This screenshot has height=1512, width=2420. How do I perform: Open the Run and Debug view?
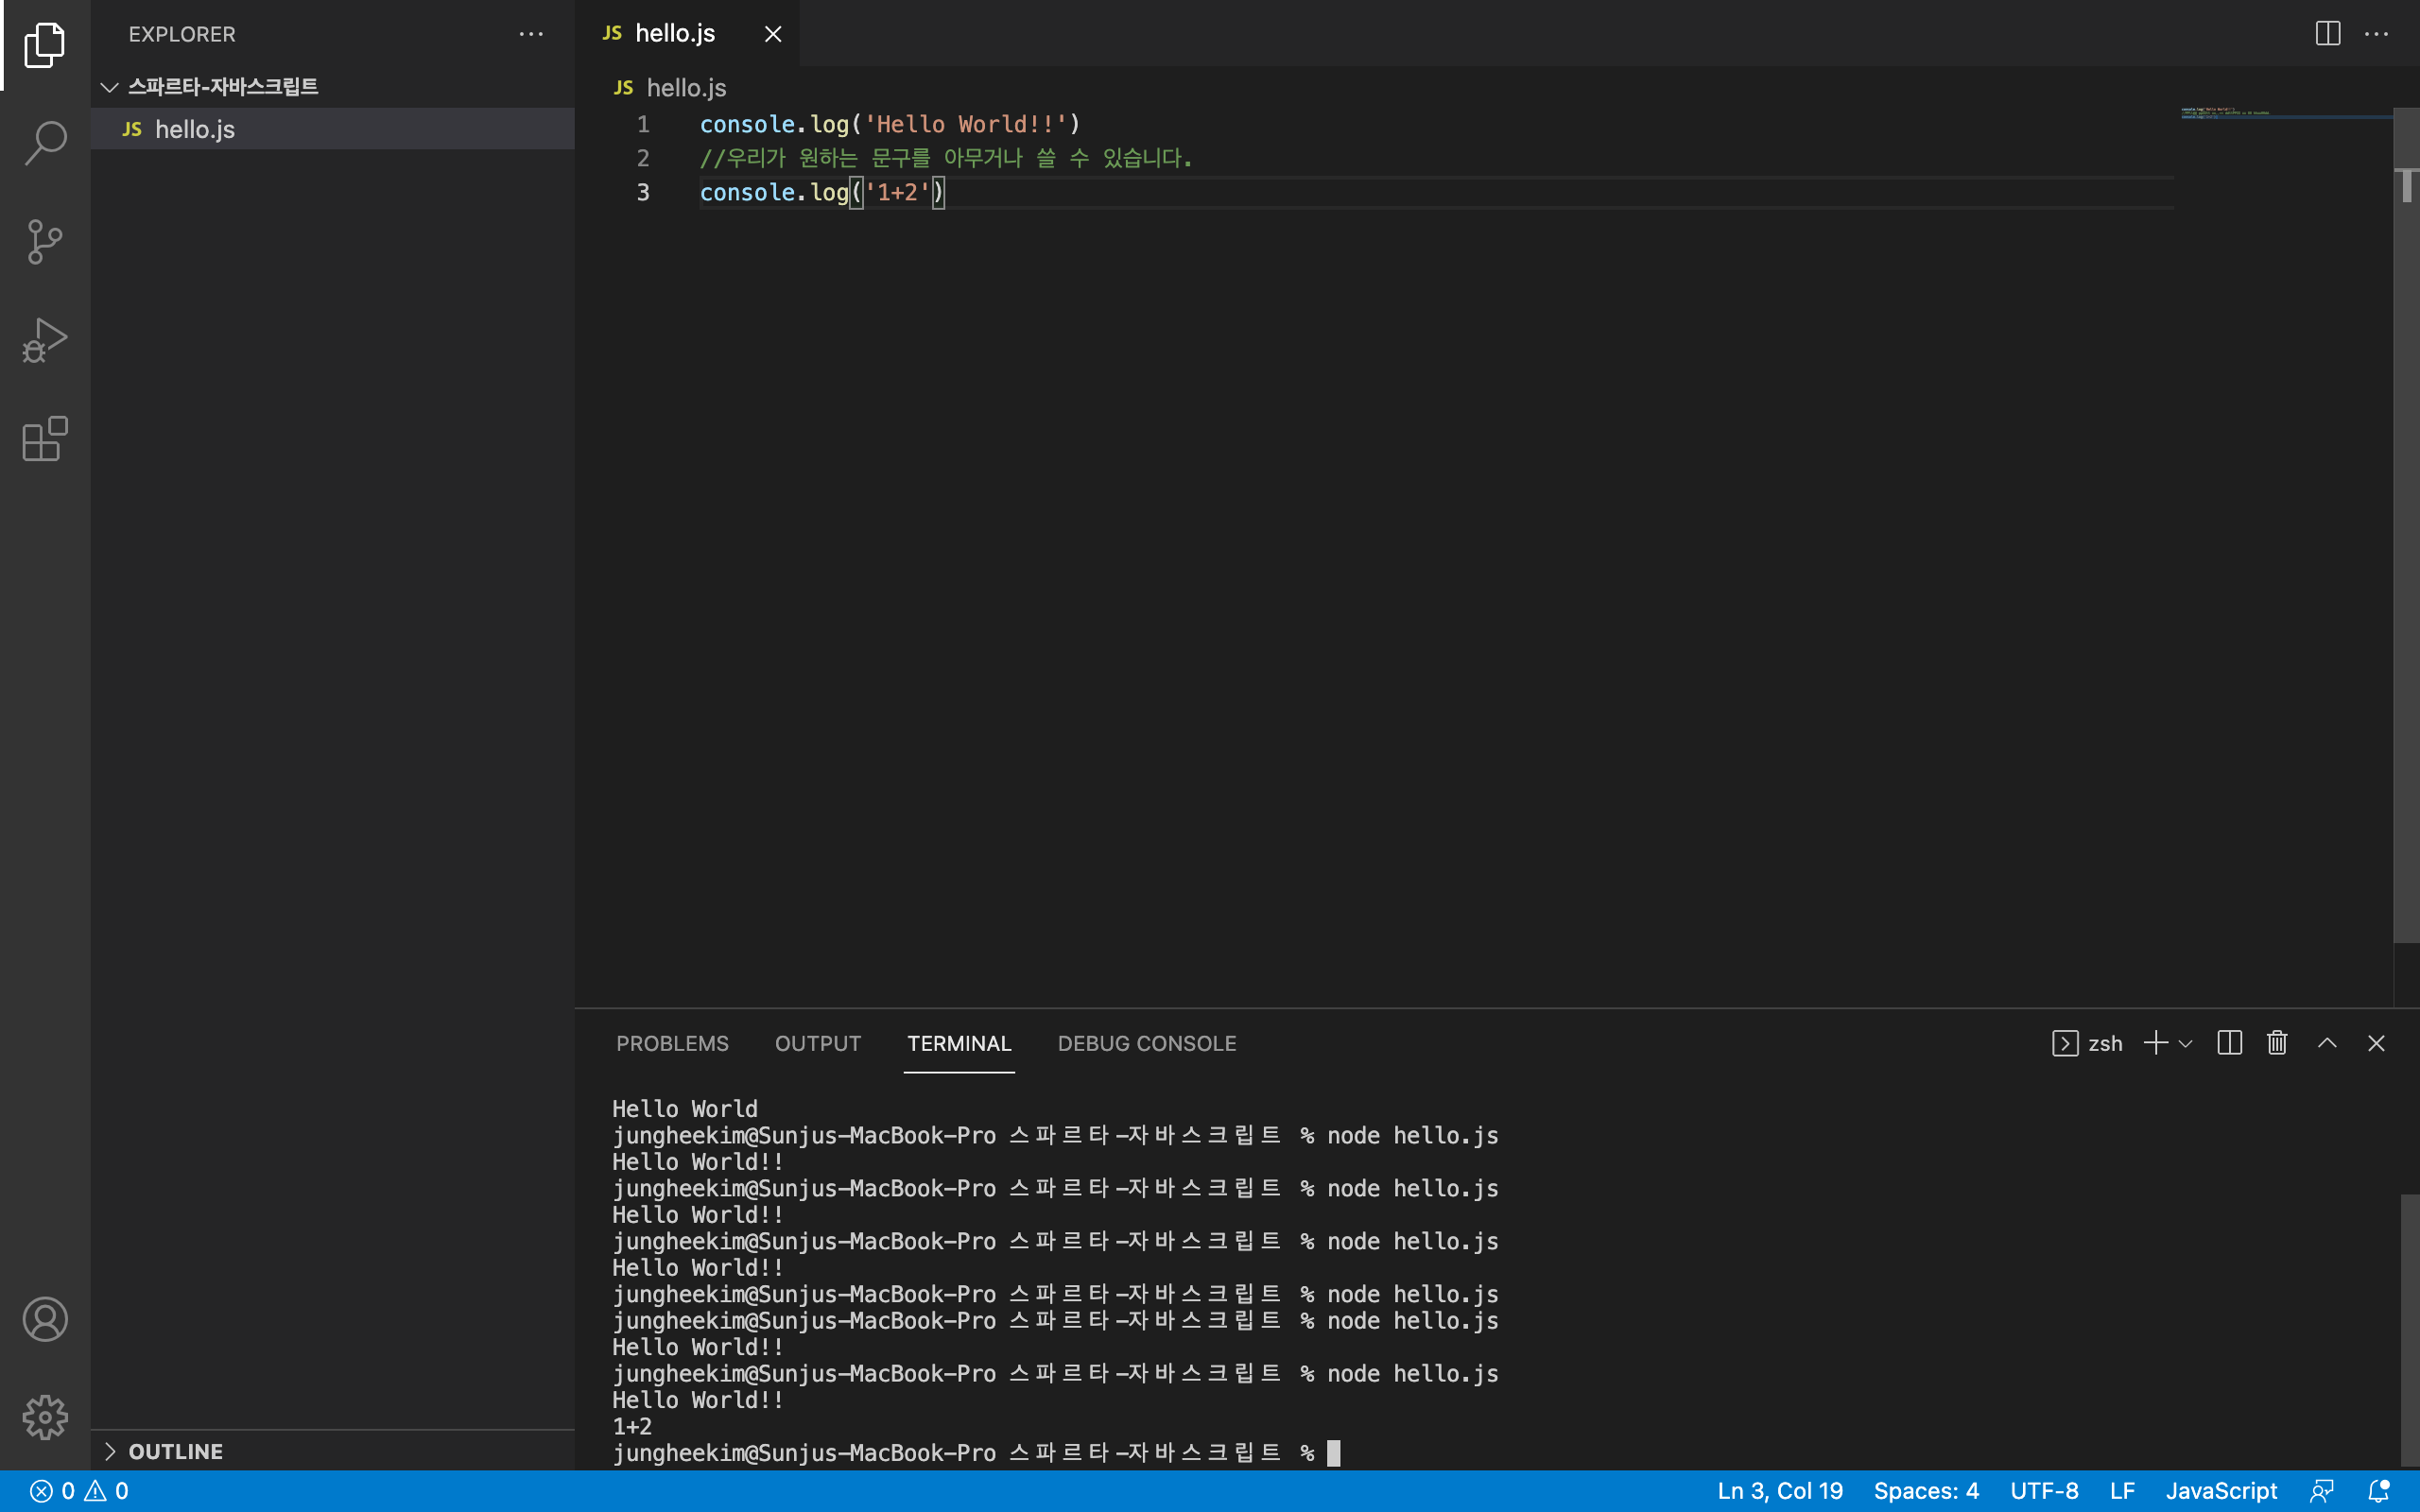coord(45,340)
